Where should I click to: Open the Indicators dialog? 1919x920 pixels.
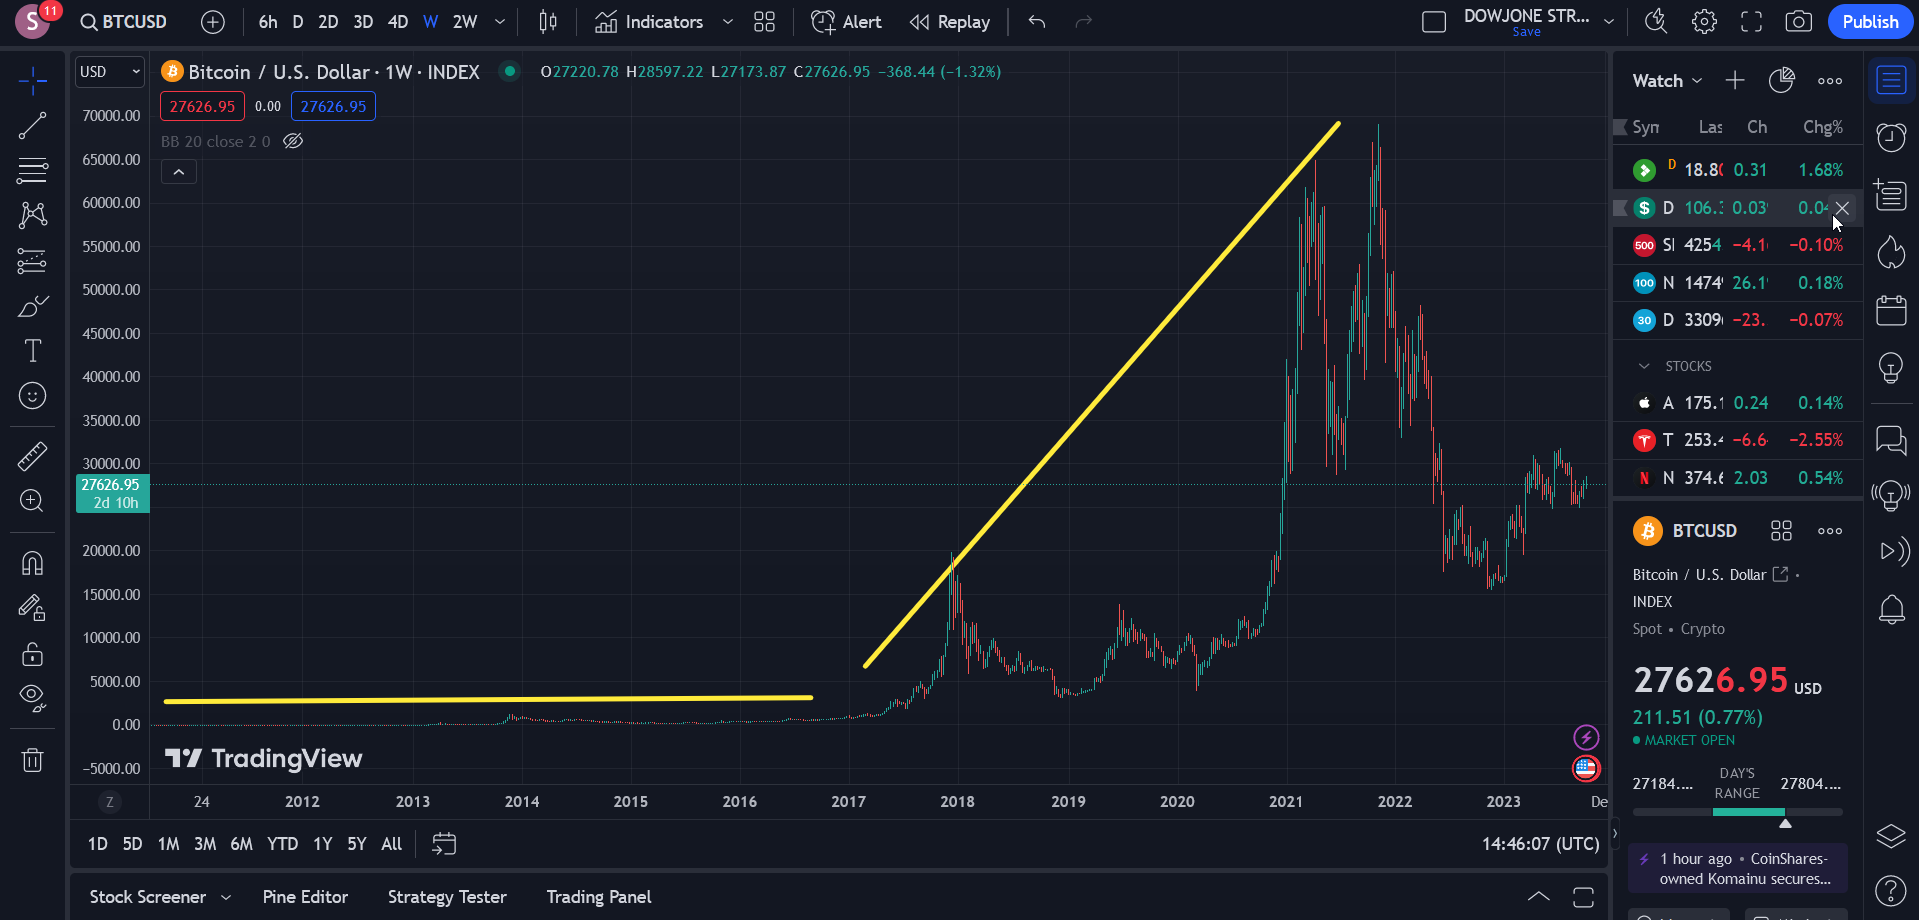tap(650, 22)
